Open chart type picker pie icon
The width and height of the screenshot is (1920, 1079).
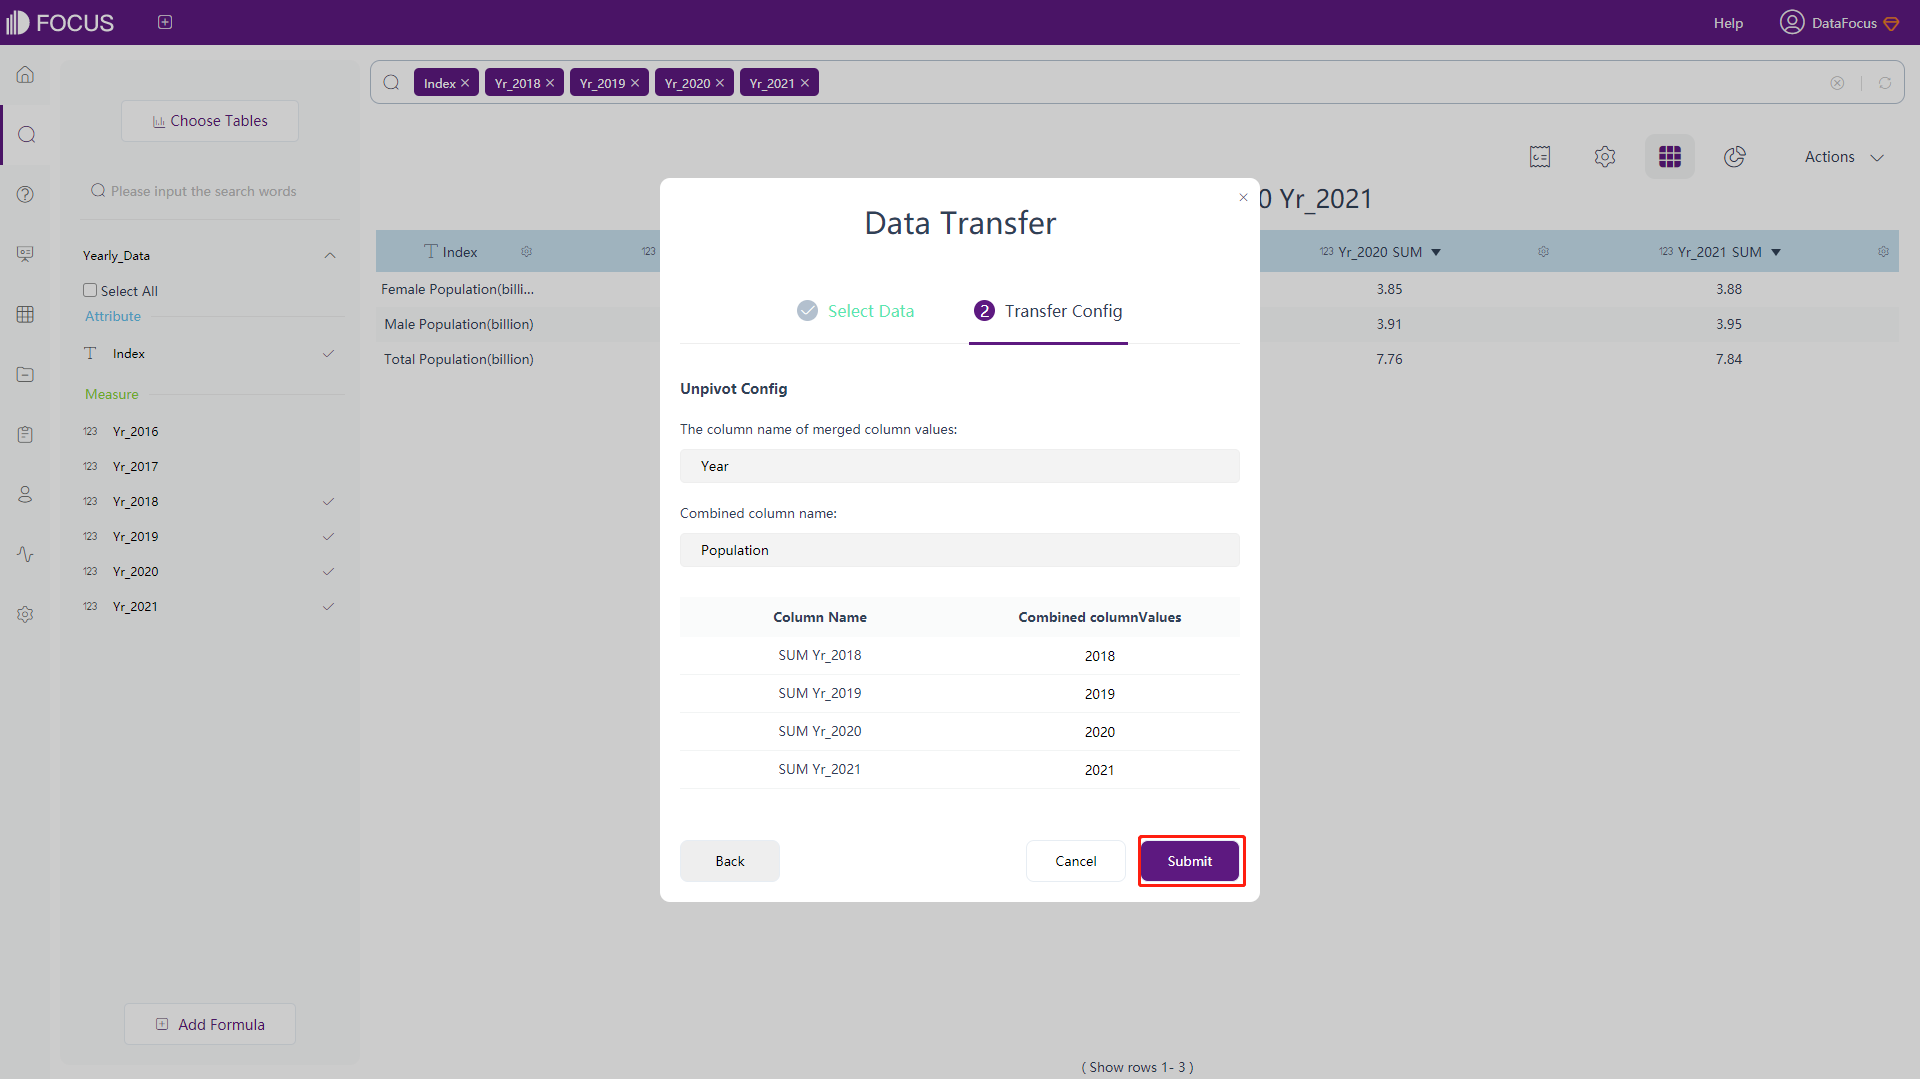click(x=1735, y=157)
